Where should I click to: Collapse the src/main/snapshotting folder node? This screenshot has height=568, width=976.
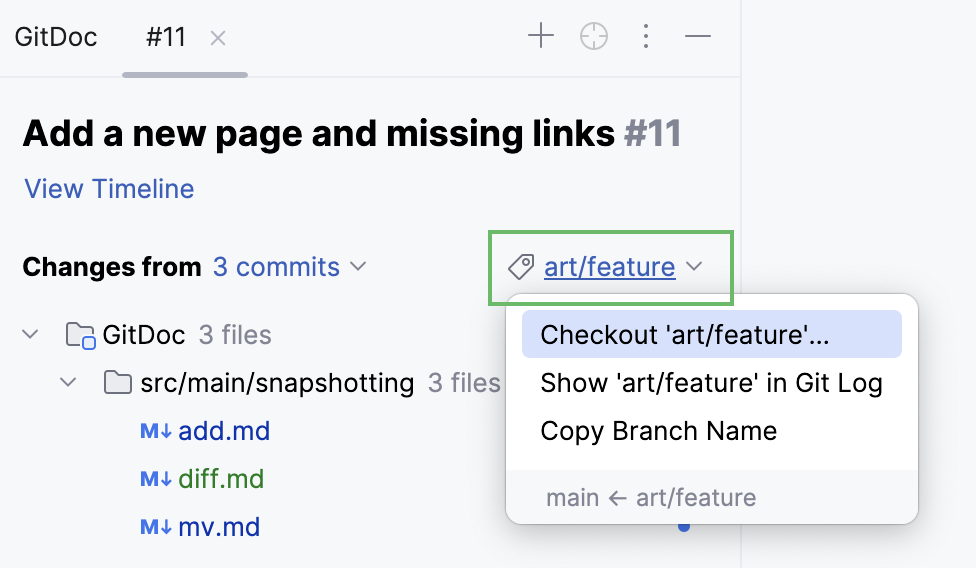69,382
